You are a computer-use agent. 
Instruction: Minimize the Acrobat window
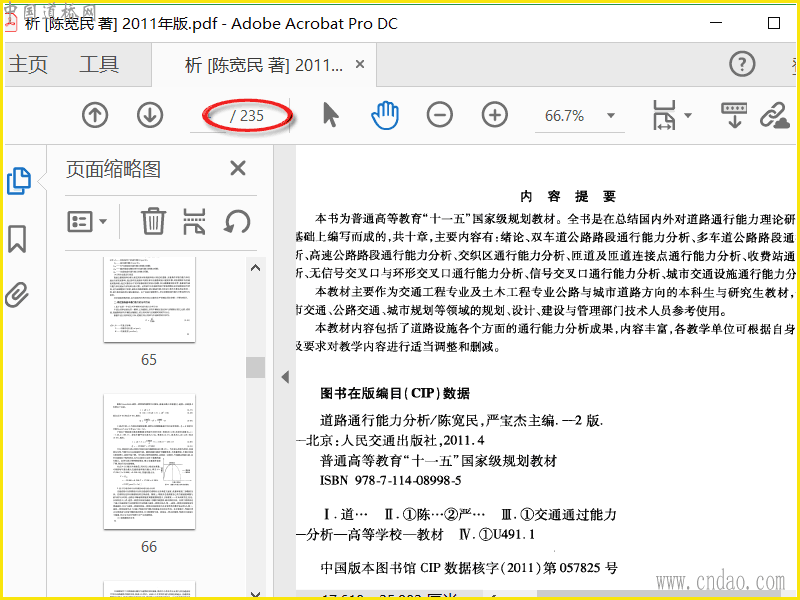tap(716, 23)
